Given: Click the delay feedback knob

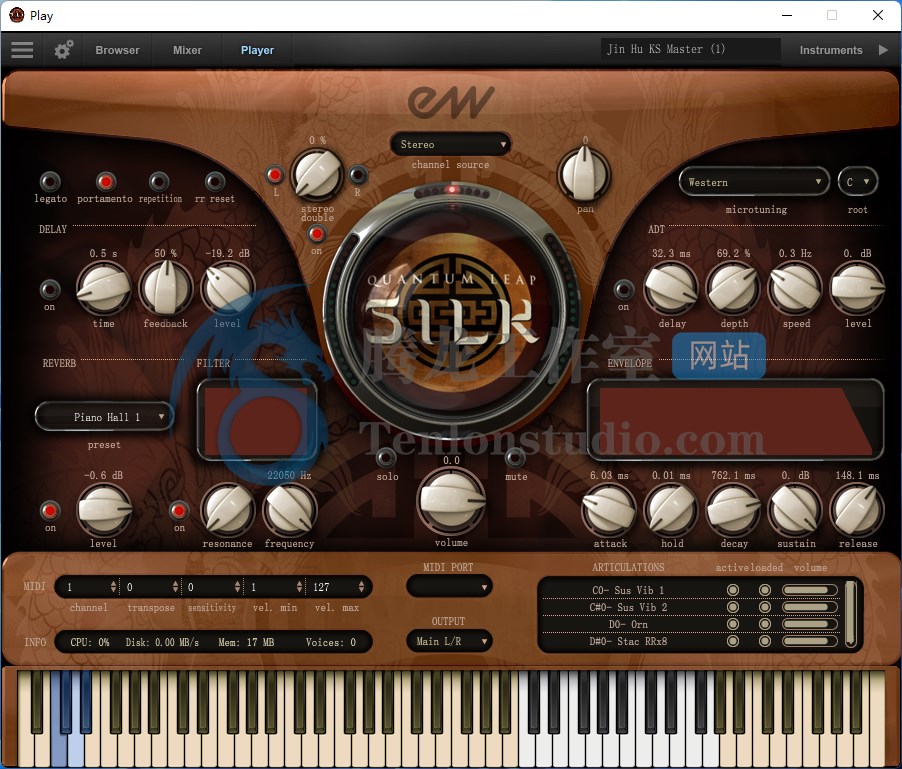Looking at the screenshot, I should tap(166, 288).
